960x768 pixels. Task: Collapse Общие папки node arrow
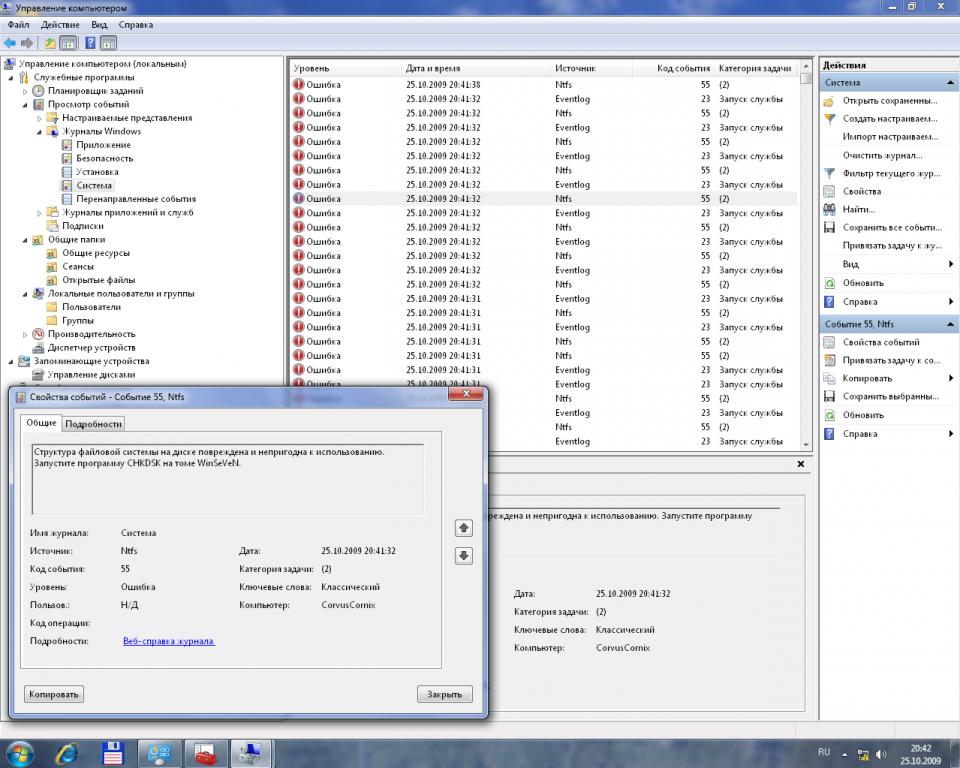tap(25, 240)
